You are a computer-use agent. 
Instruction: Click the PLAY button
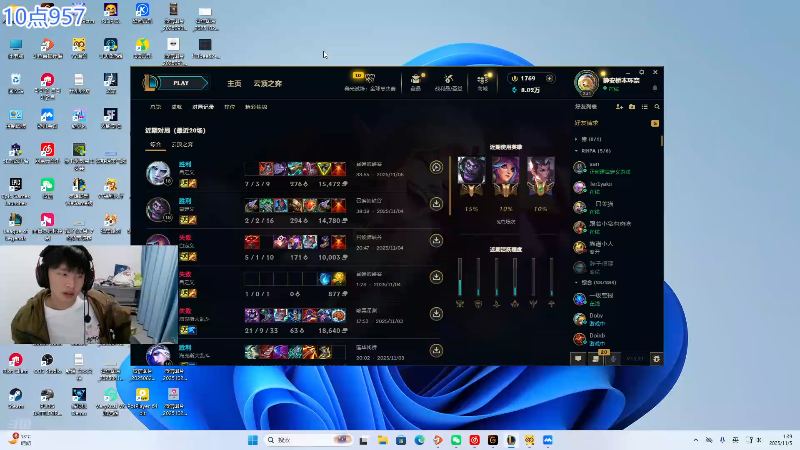[182, 83]
